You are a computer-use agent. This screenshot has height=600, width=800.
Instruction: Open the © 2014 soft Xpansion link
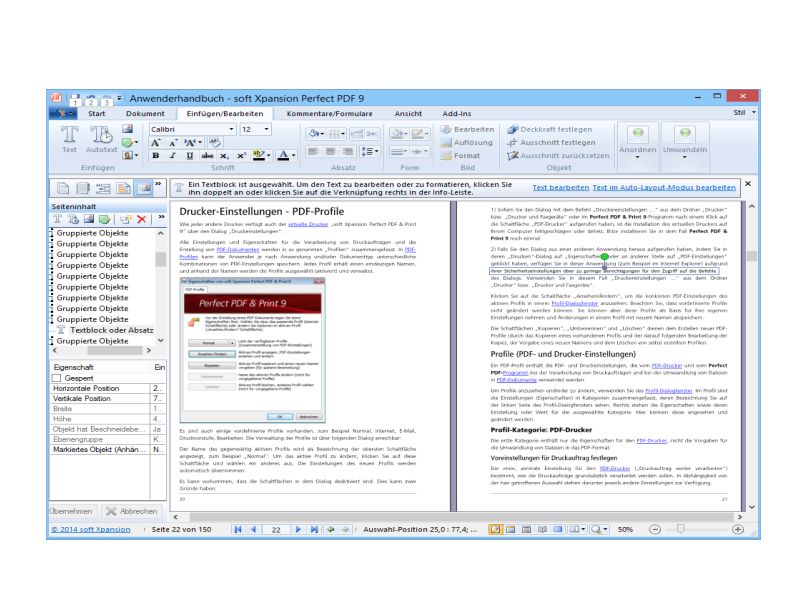click(x=91, y=530)
